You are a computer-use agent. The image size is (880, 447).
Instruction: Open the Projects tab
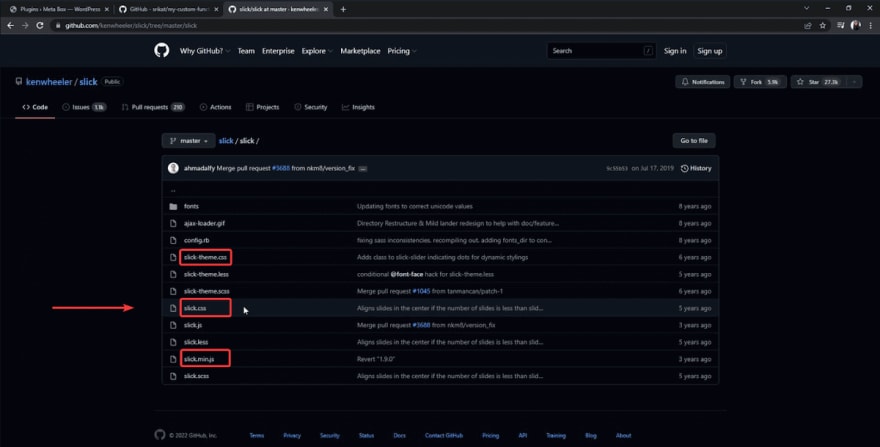(x=262, y=107)
